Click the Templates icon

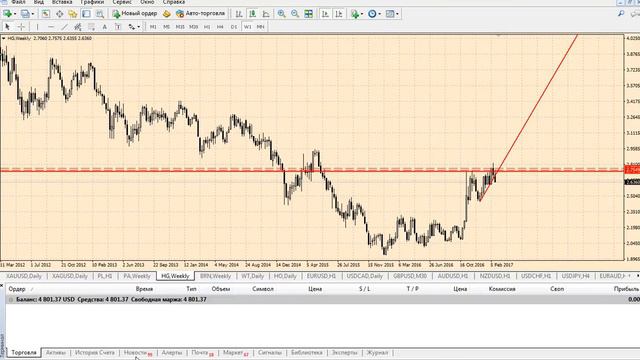point(390,14)
